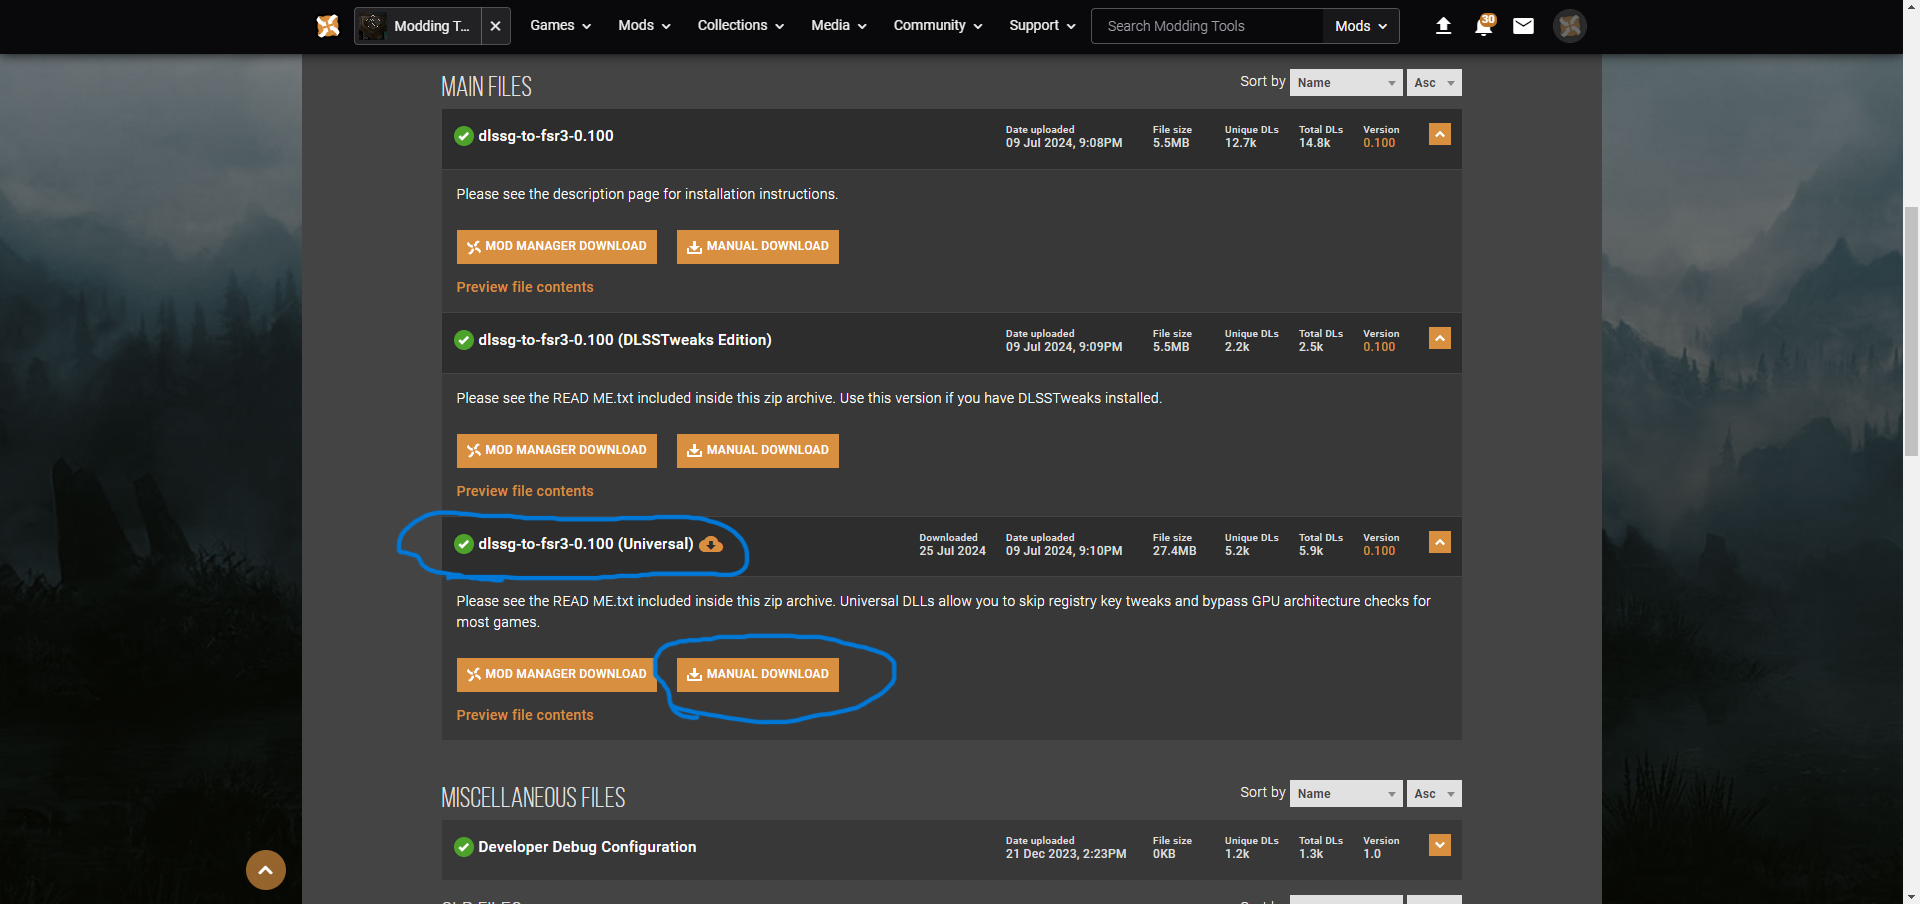The width and height of the screenshot is (1920, 904).
Task: Mod Manager Download for Universal file
Action: coord(557,675)
